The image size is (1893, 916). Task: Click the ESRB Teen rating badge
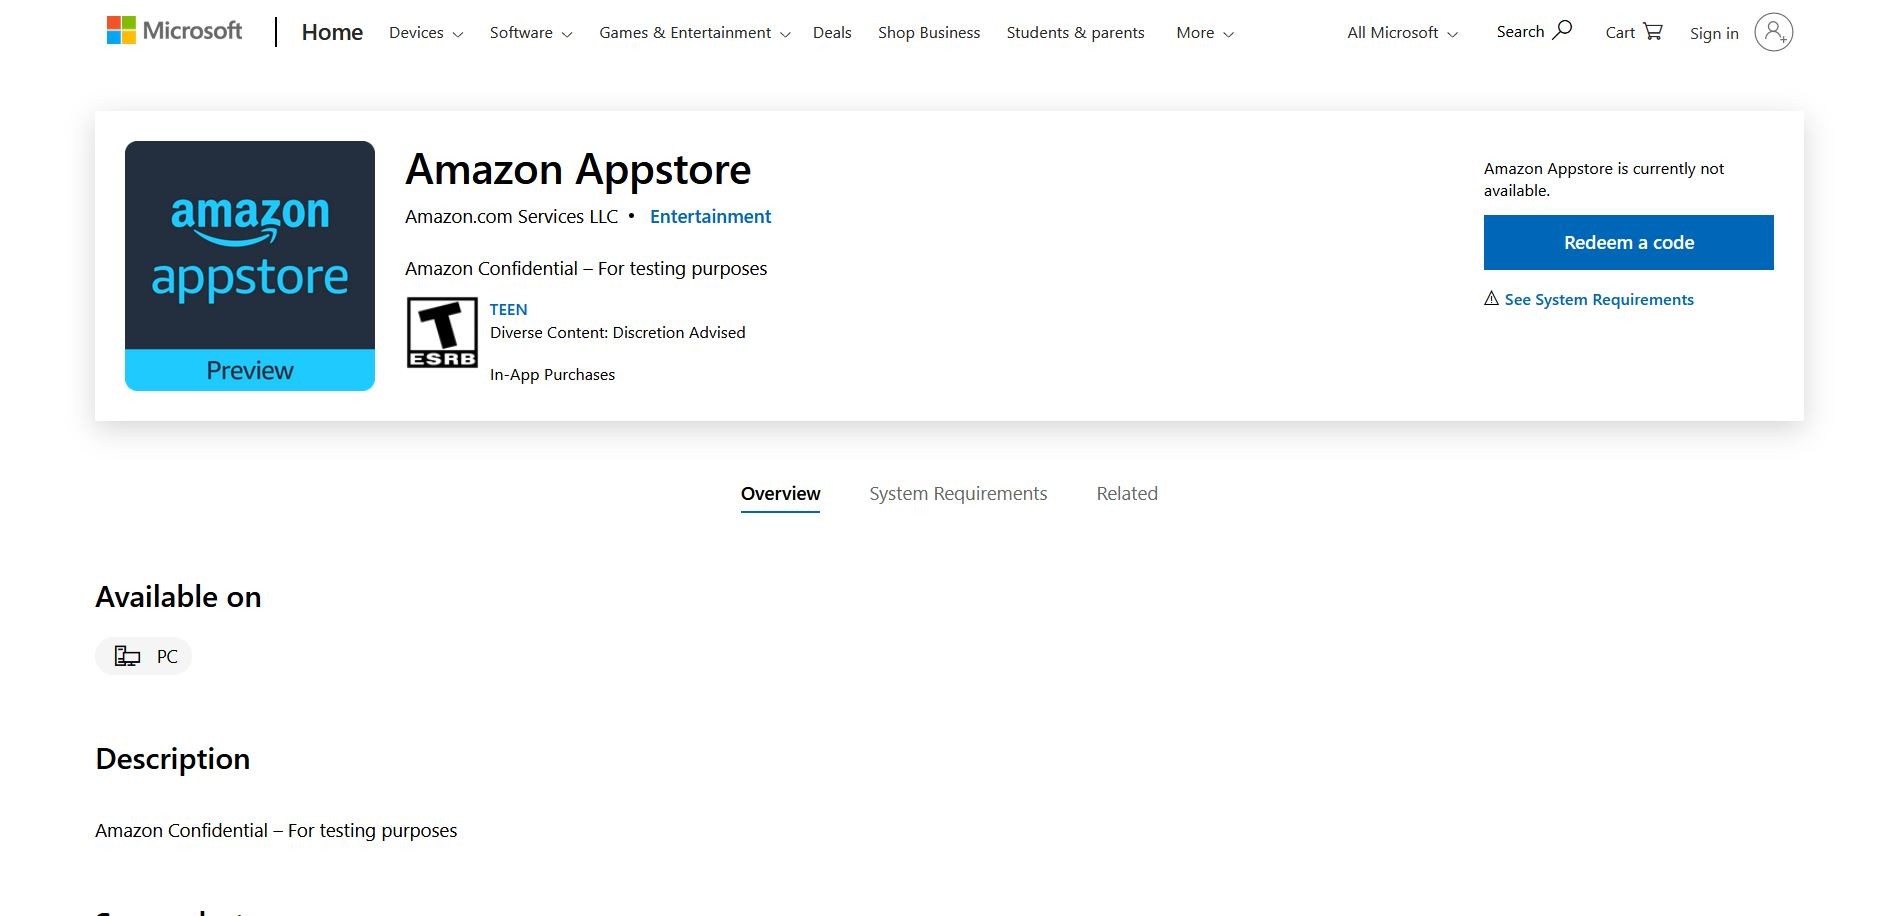pos(442,333)
